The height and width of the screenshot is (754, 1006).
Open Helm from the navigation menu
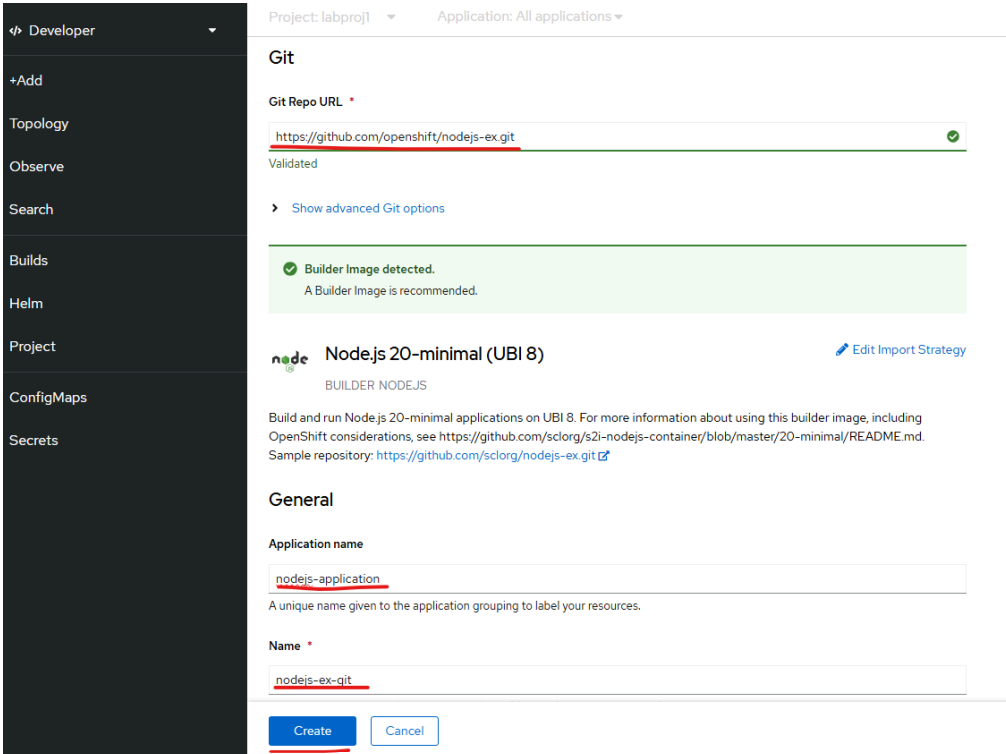[26, 303]
